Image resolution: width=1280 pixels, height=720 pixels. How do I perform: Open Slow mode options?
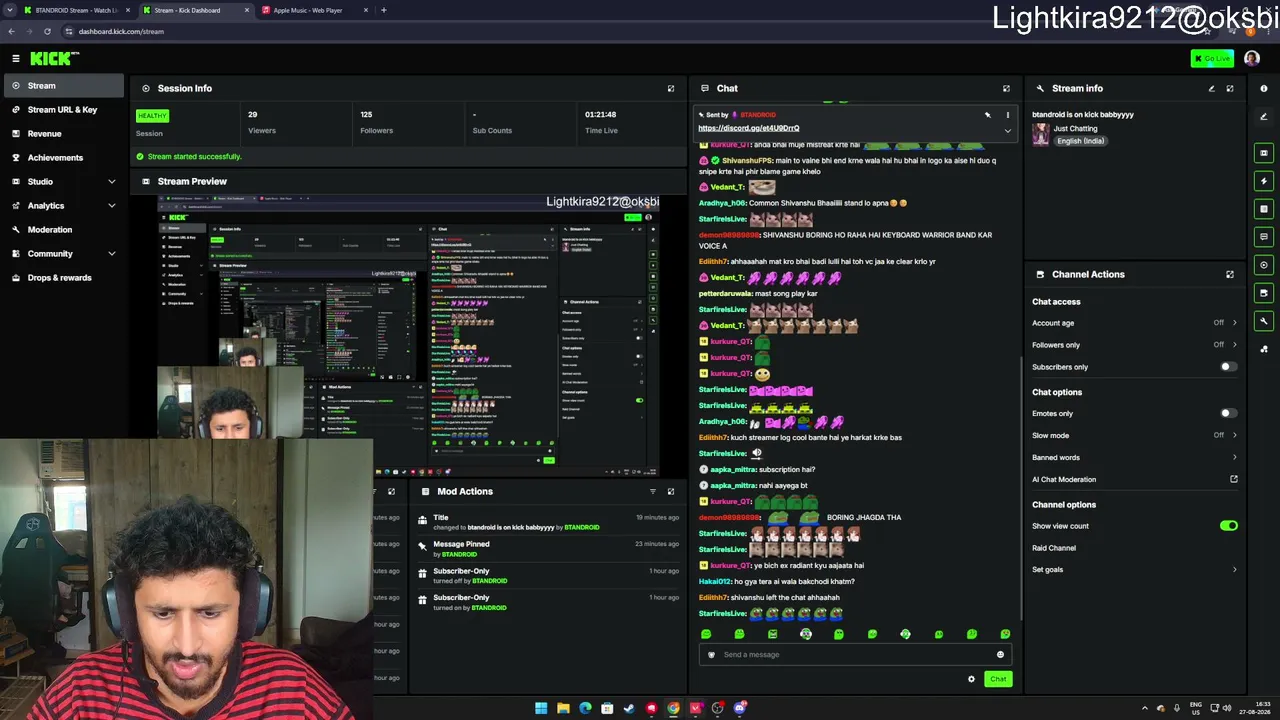1134,435
